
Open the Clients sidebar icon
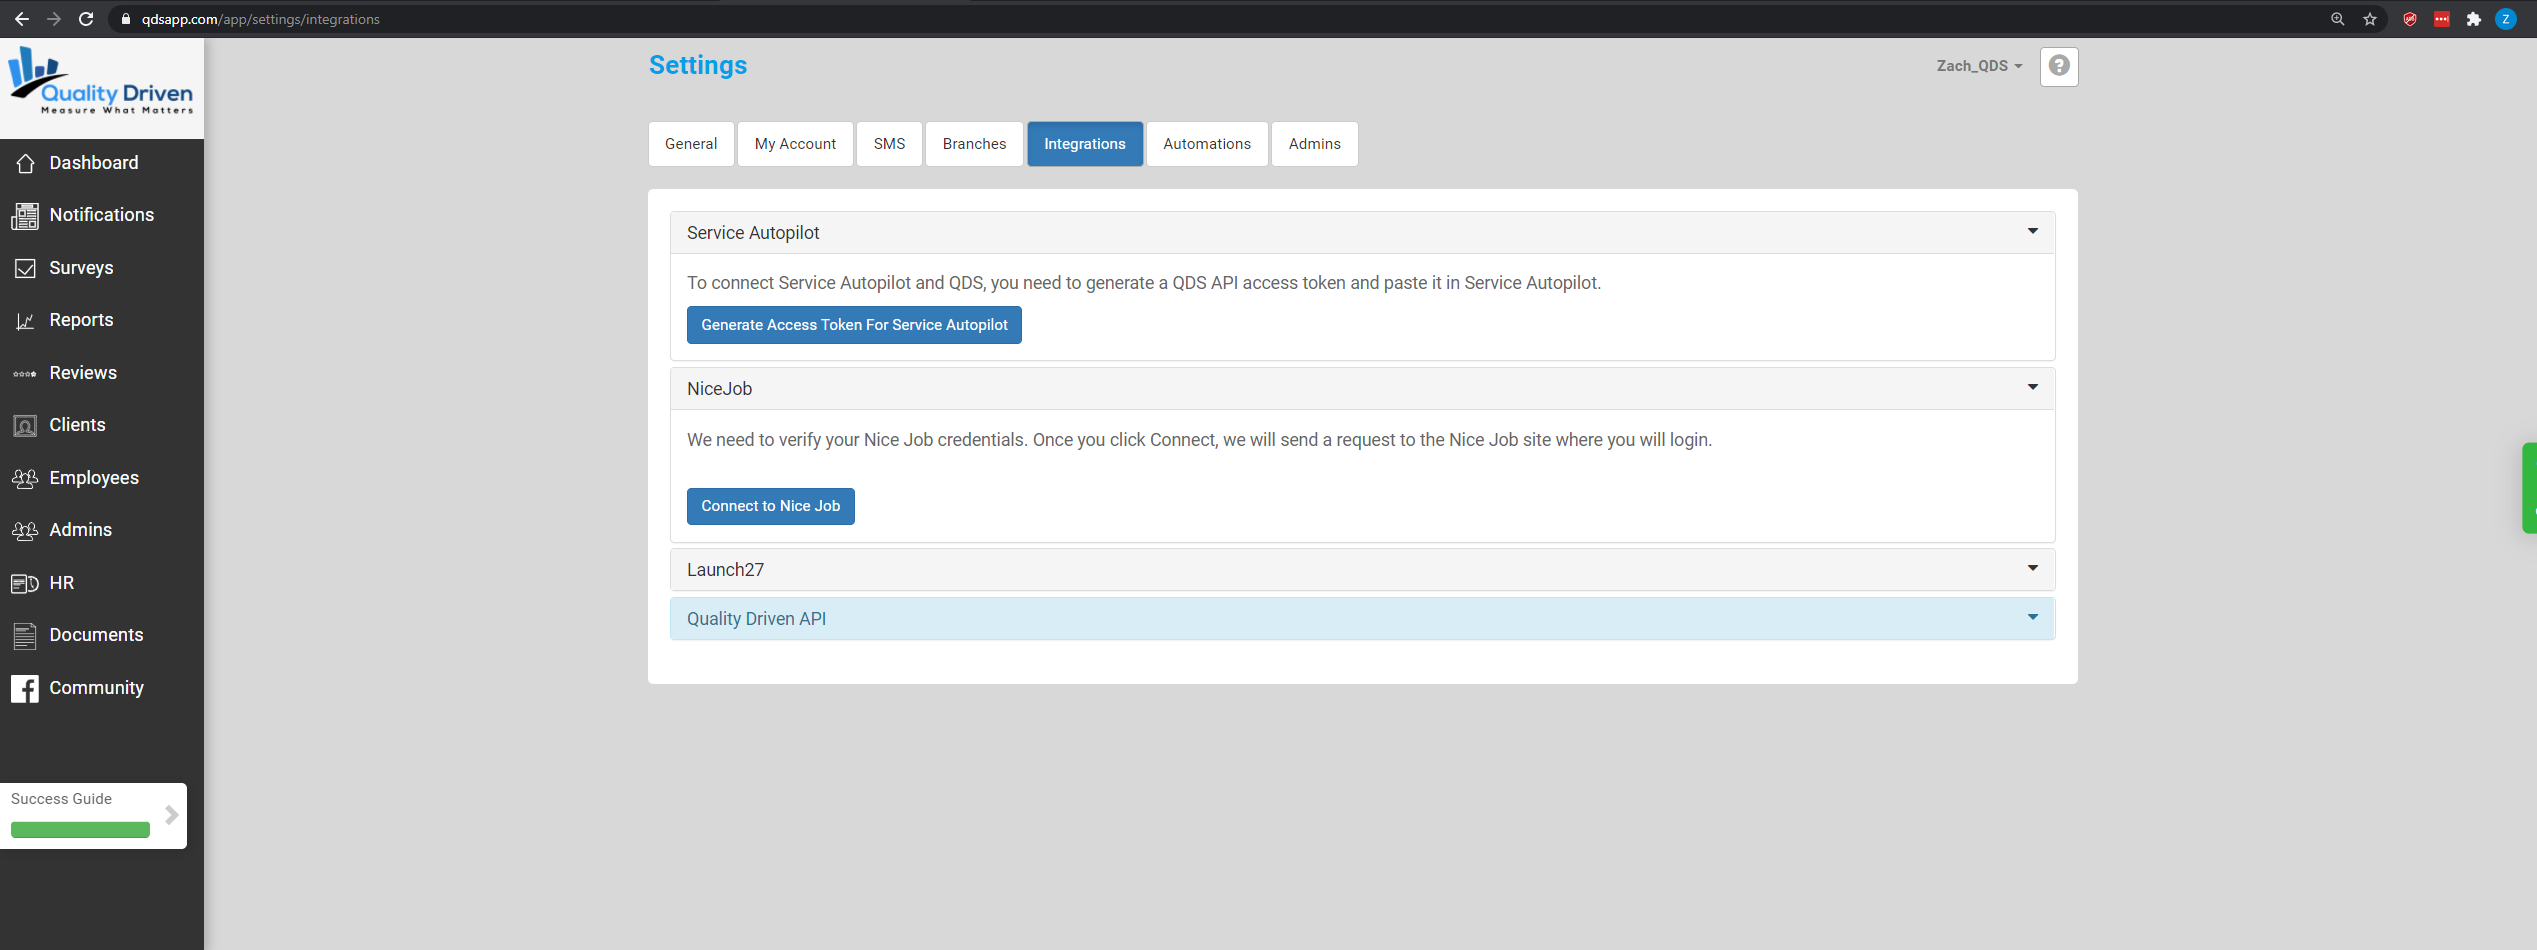pyautogui.click(x=25, y=426)
